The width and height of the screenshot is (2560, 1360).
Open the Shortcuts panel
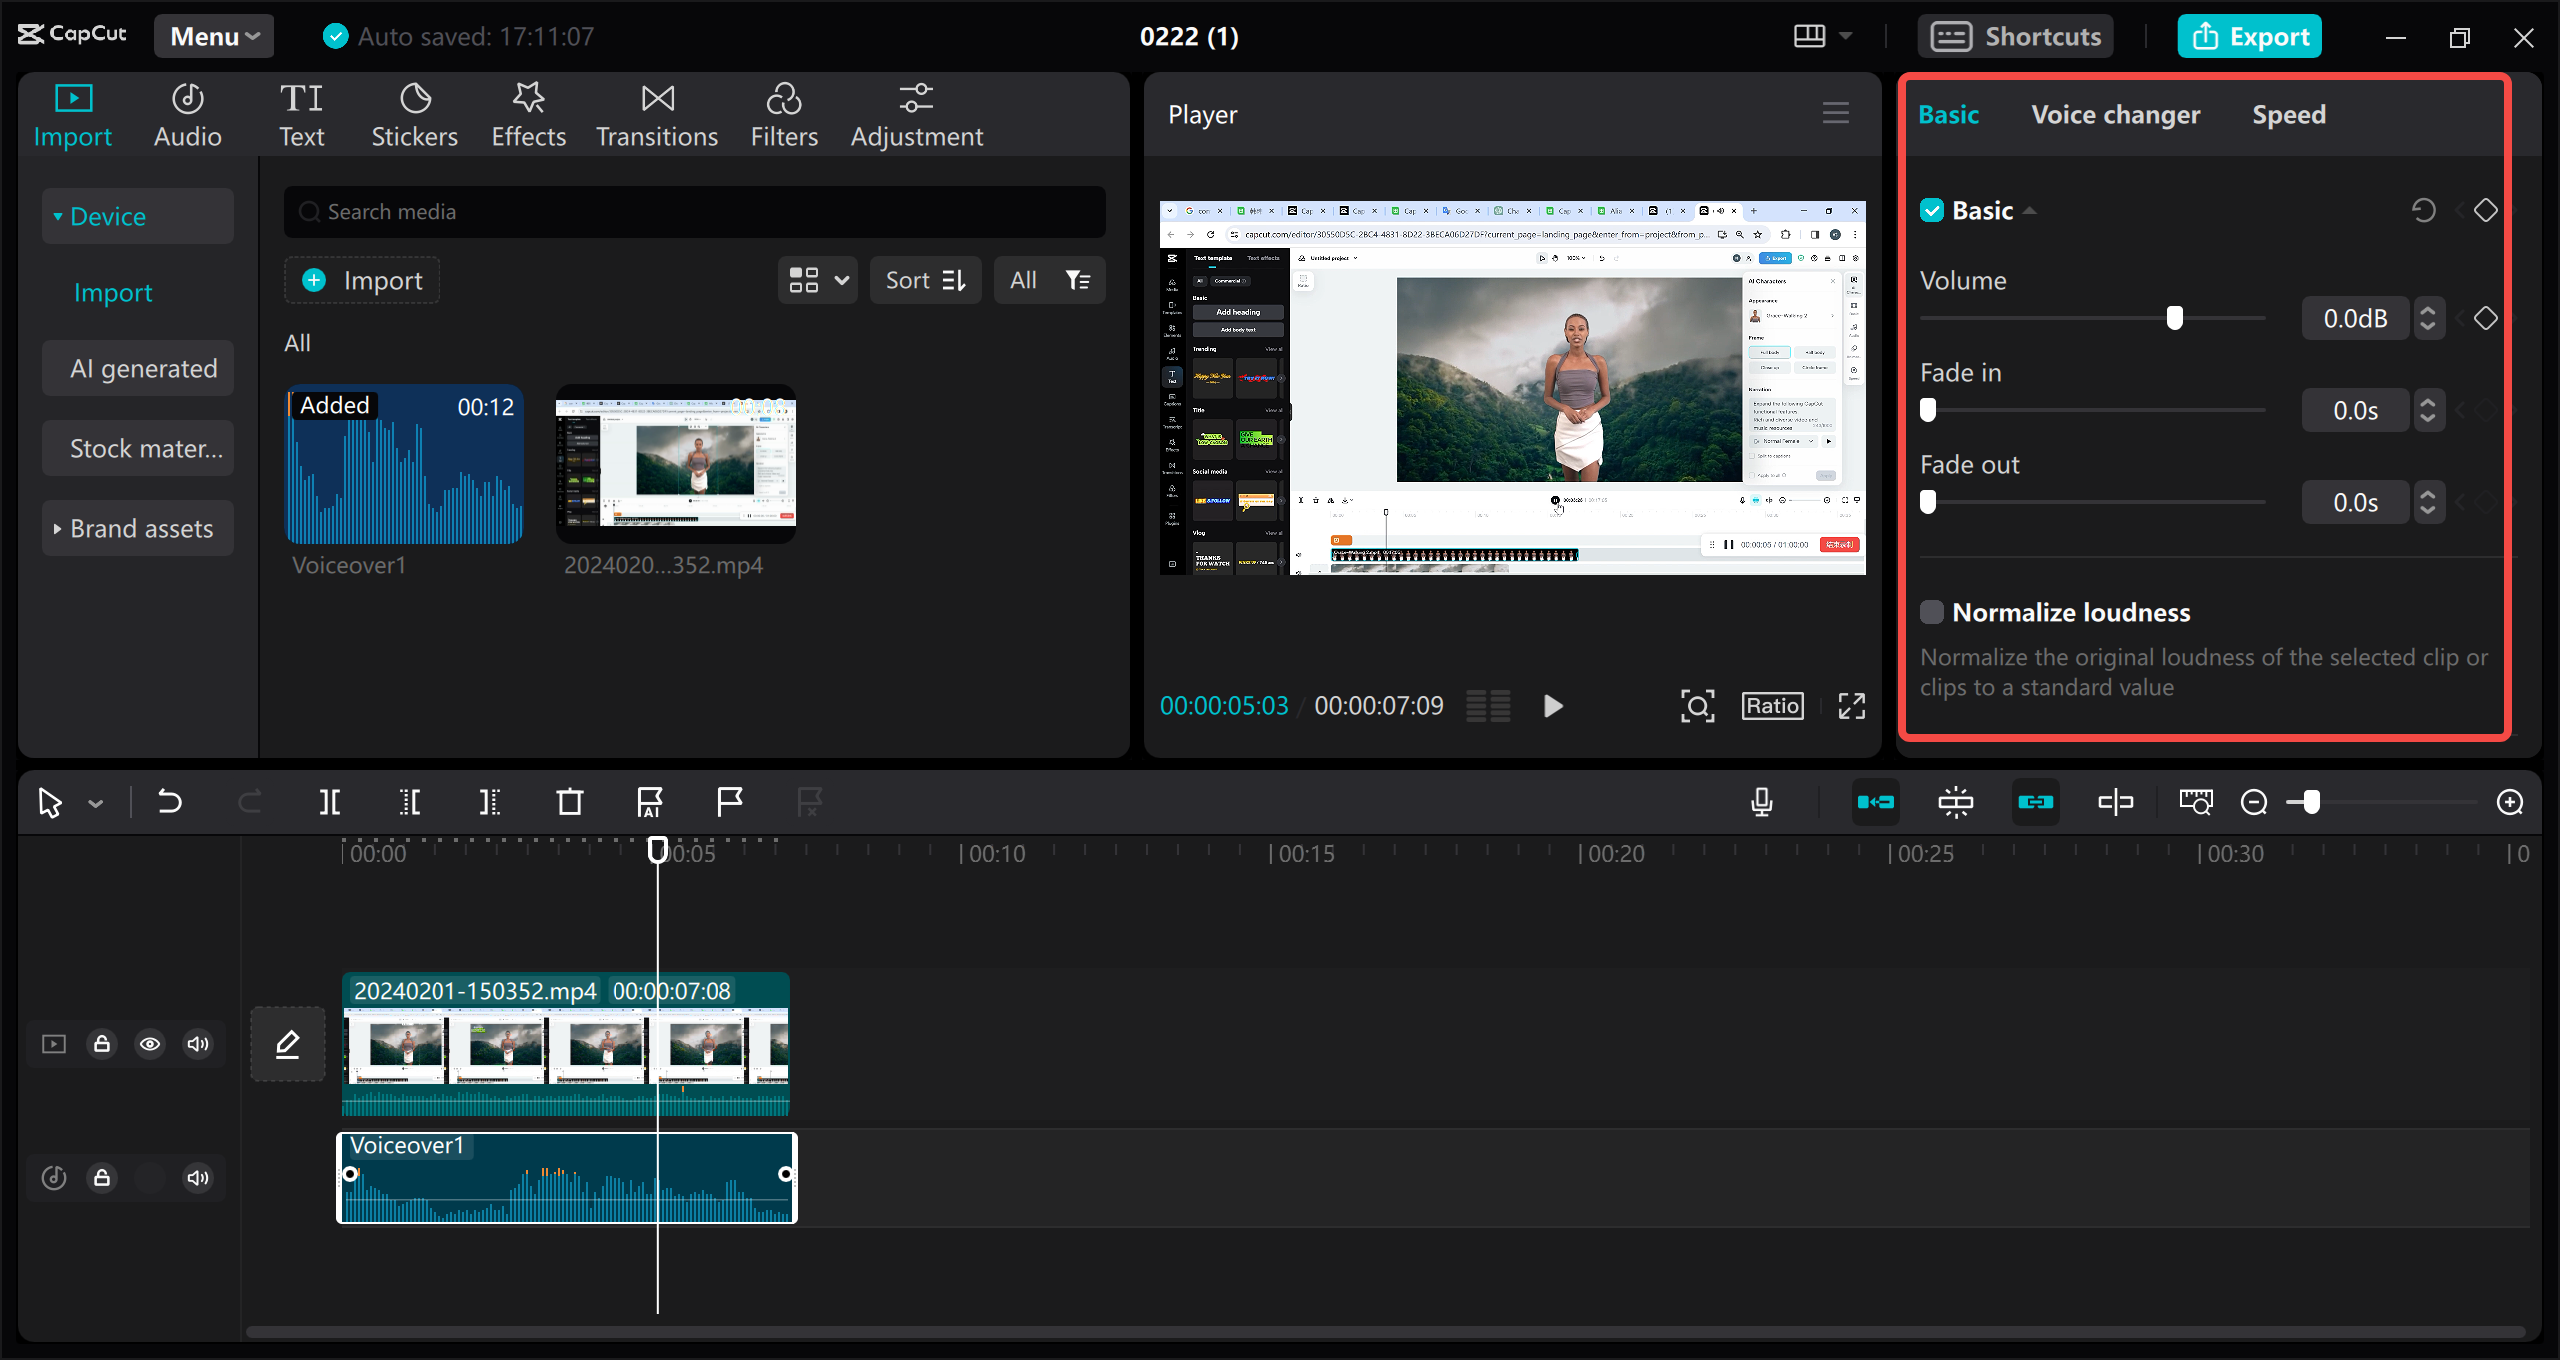coord(2016,35)
